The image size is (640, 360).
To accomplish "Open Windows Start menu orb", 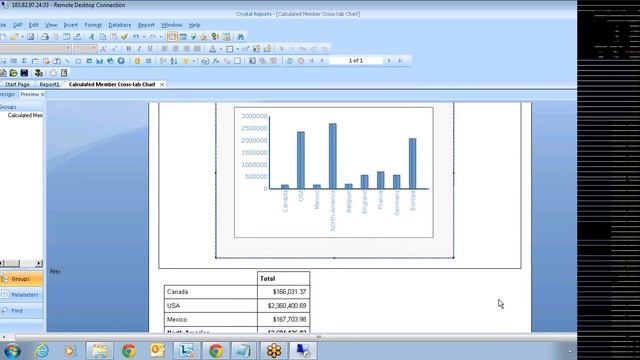I will coord(12,351).
